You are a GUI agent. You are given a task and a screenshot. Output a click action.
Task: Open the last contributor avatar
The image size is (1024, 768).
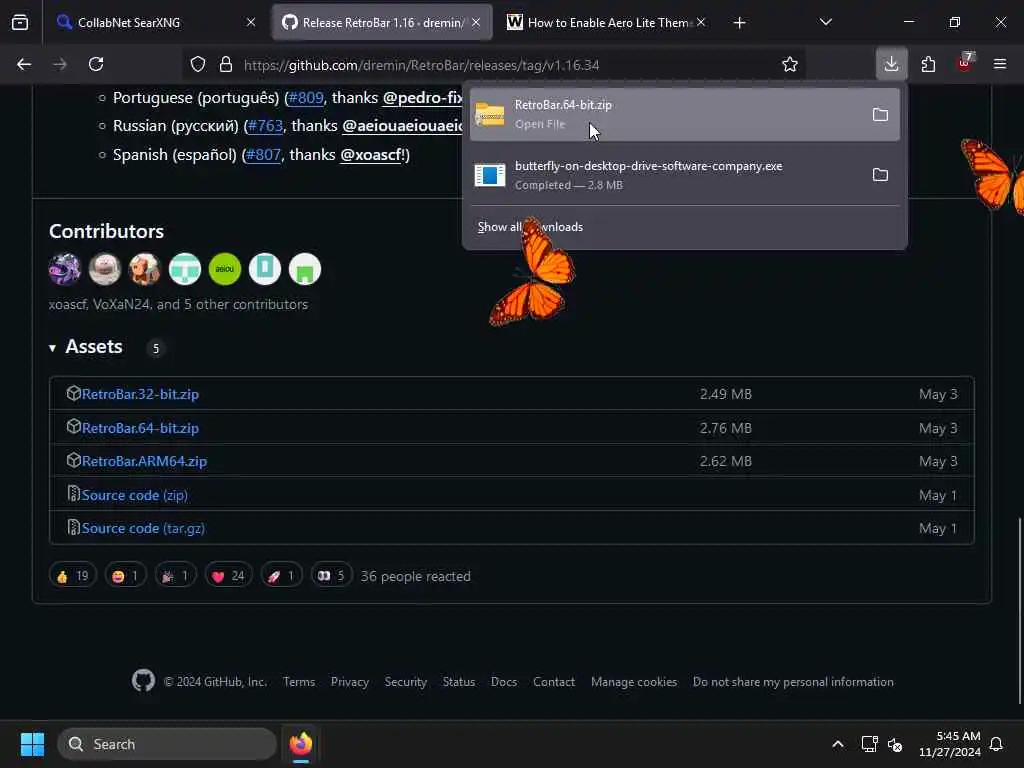(305, 269)
